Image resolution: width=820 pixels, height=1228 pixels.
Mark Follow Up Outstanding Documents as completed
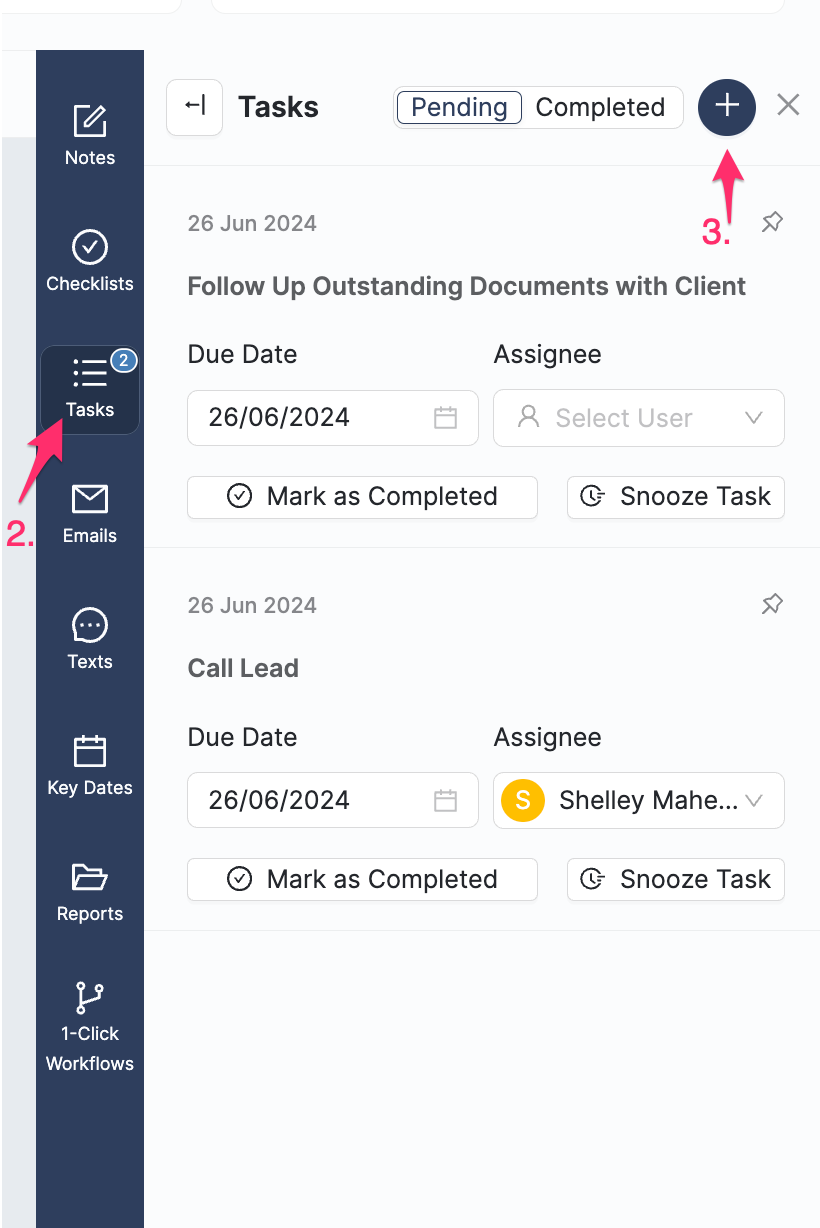(362, 496)
